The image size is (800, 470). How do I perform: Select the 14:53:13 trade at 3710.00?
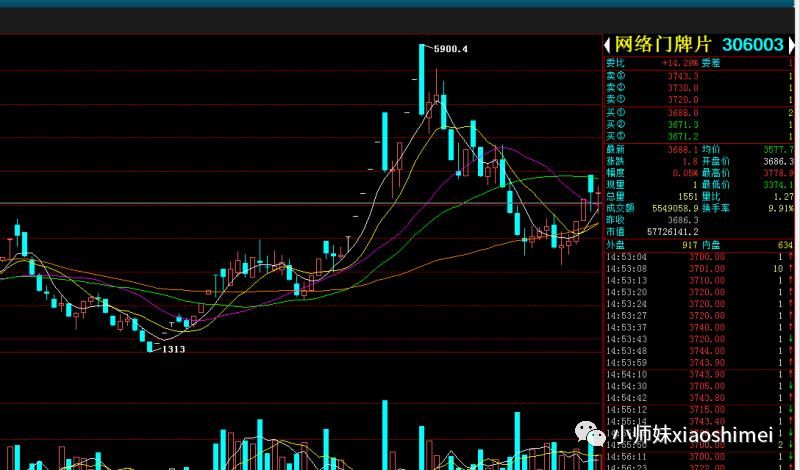[707, 281]
